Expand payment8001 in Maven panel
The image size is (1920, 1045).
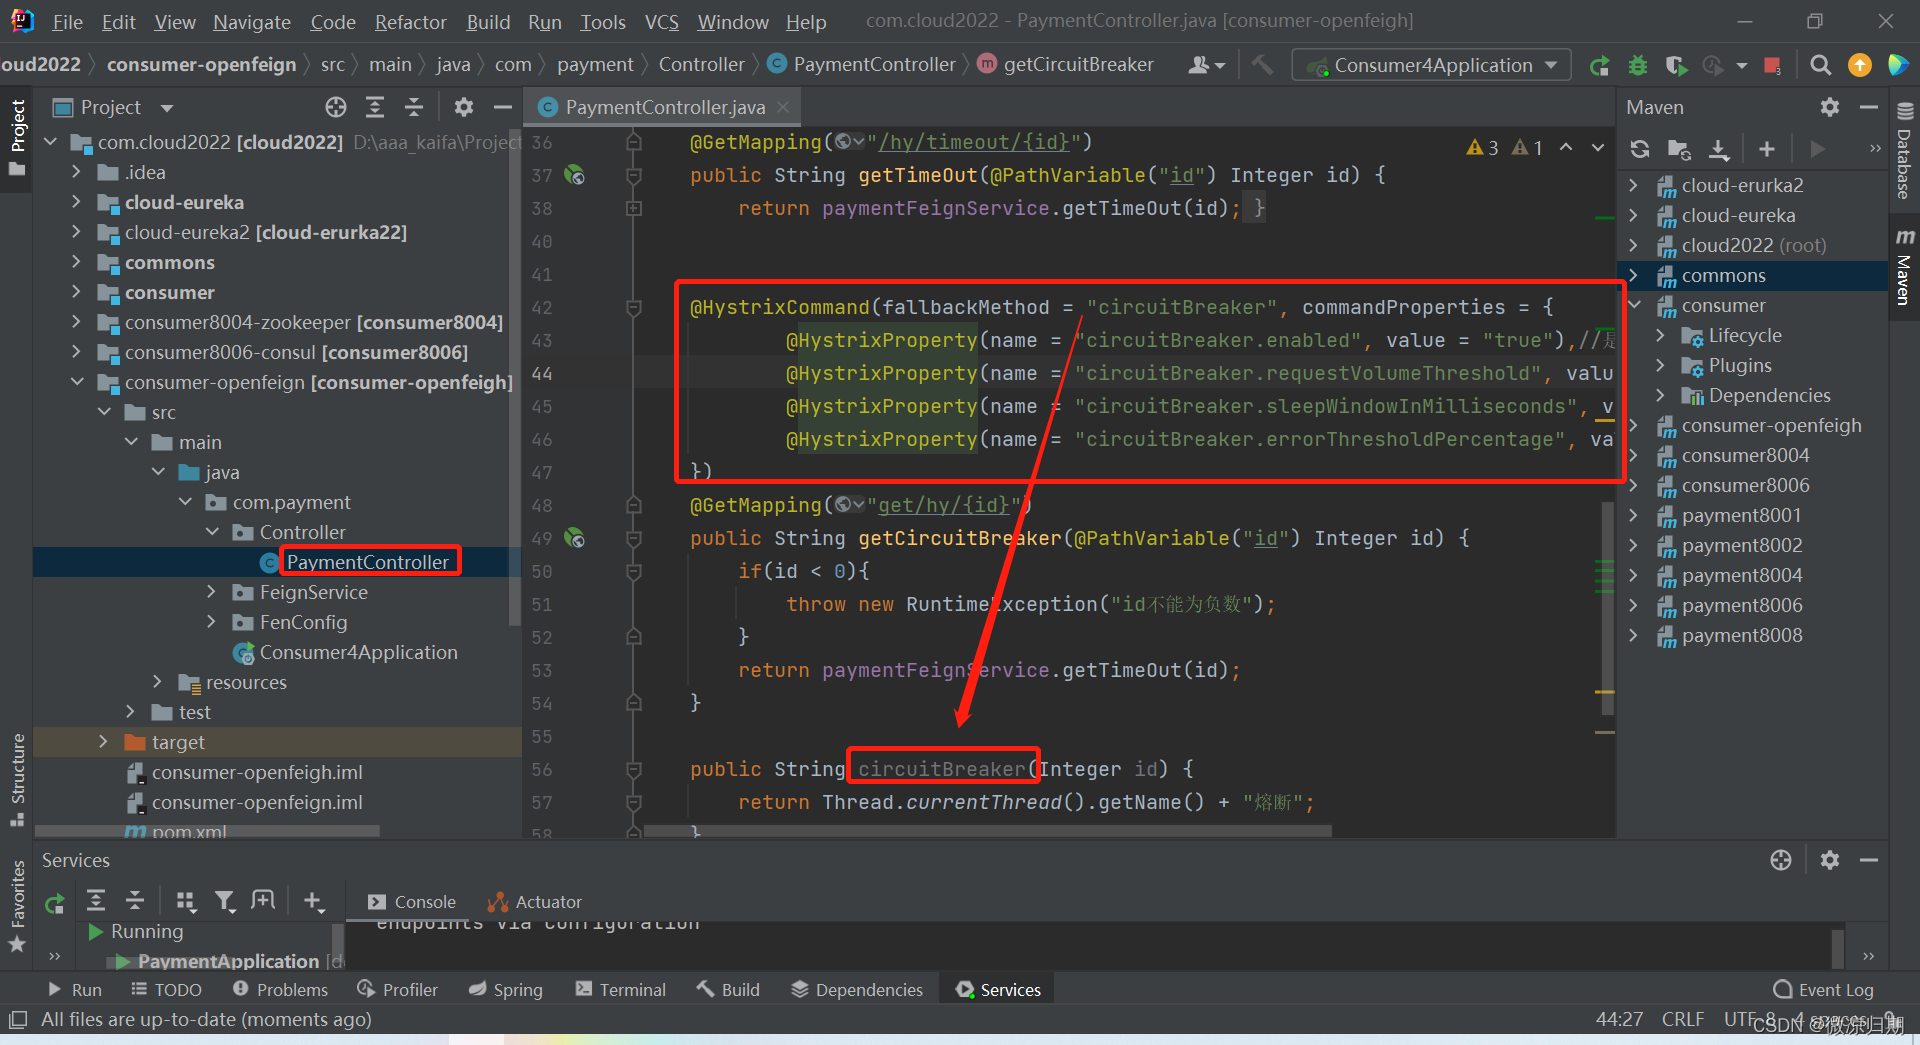coord(1633,515)
